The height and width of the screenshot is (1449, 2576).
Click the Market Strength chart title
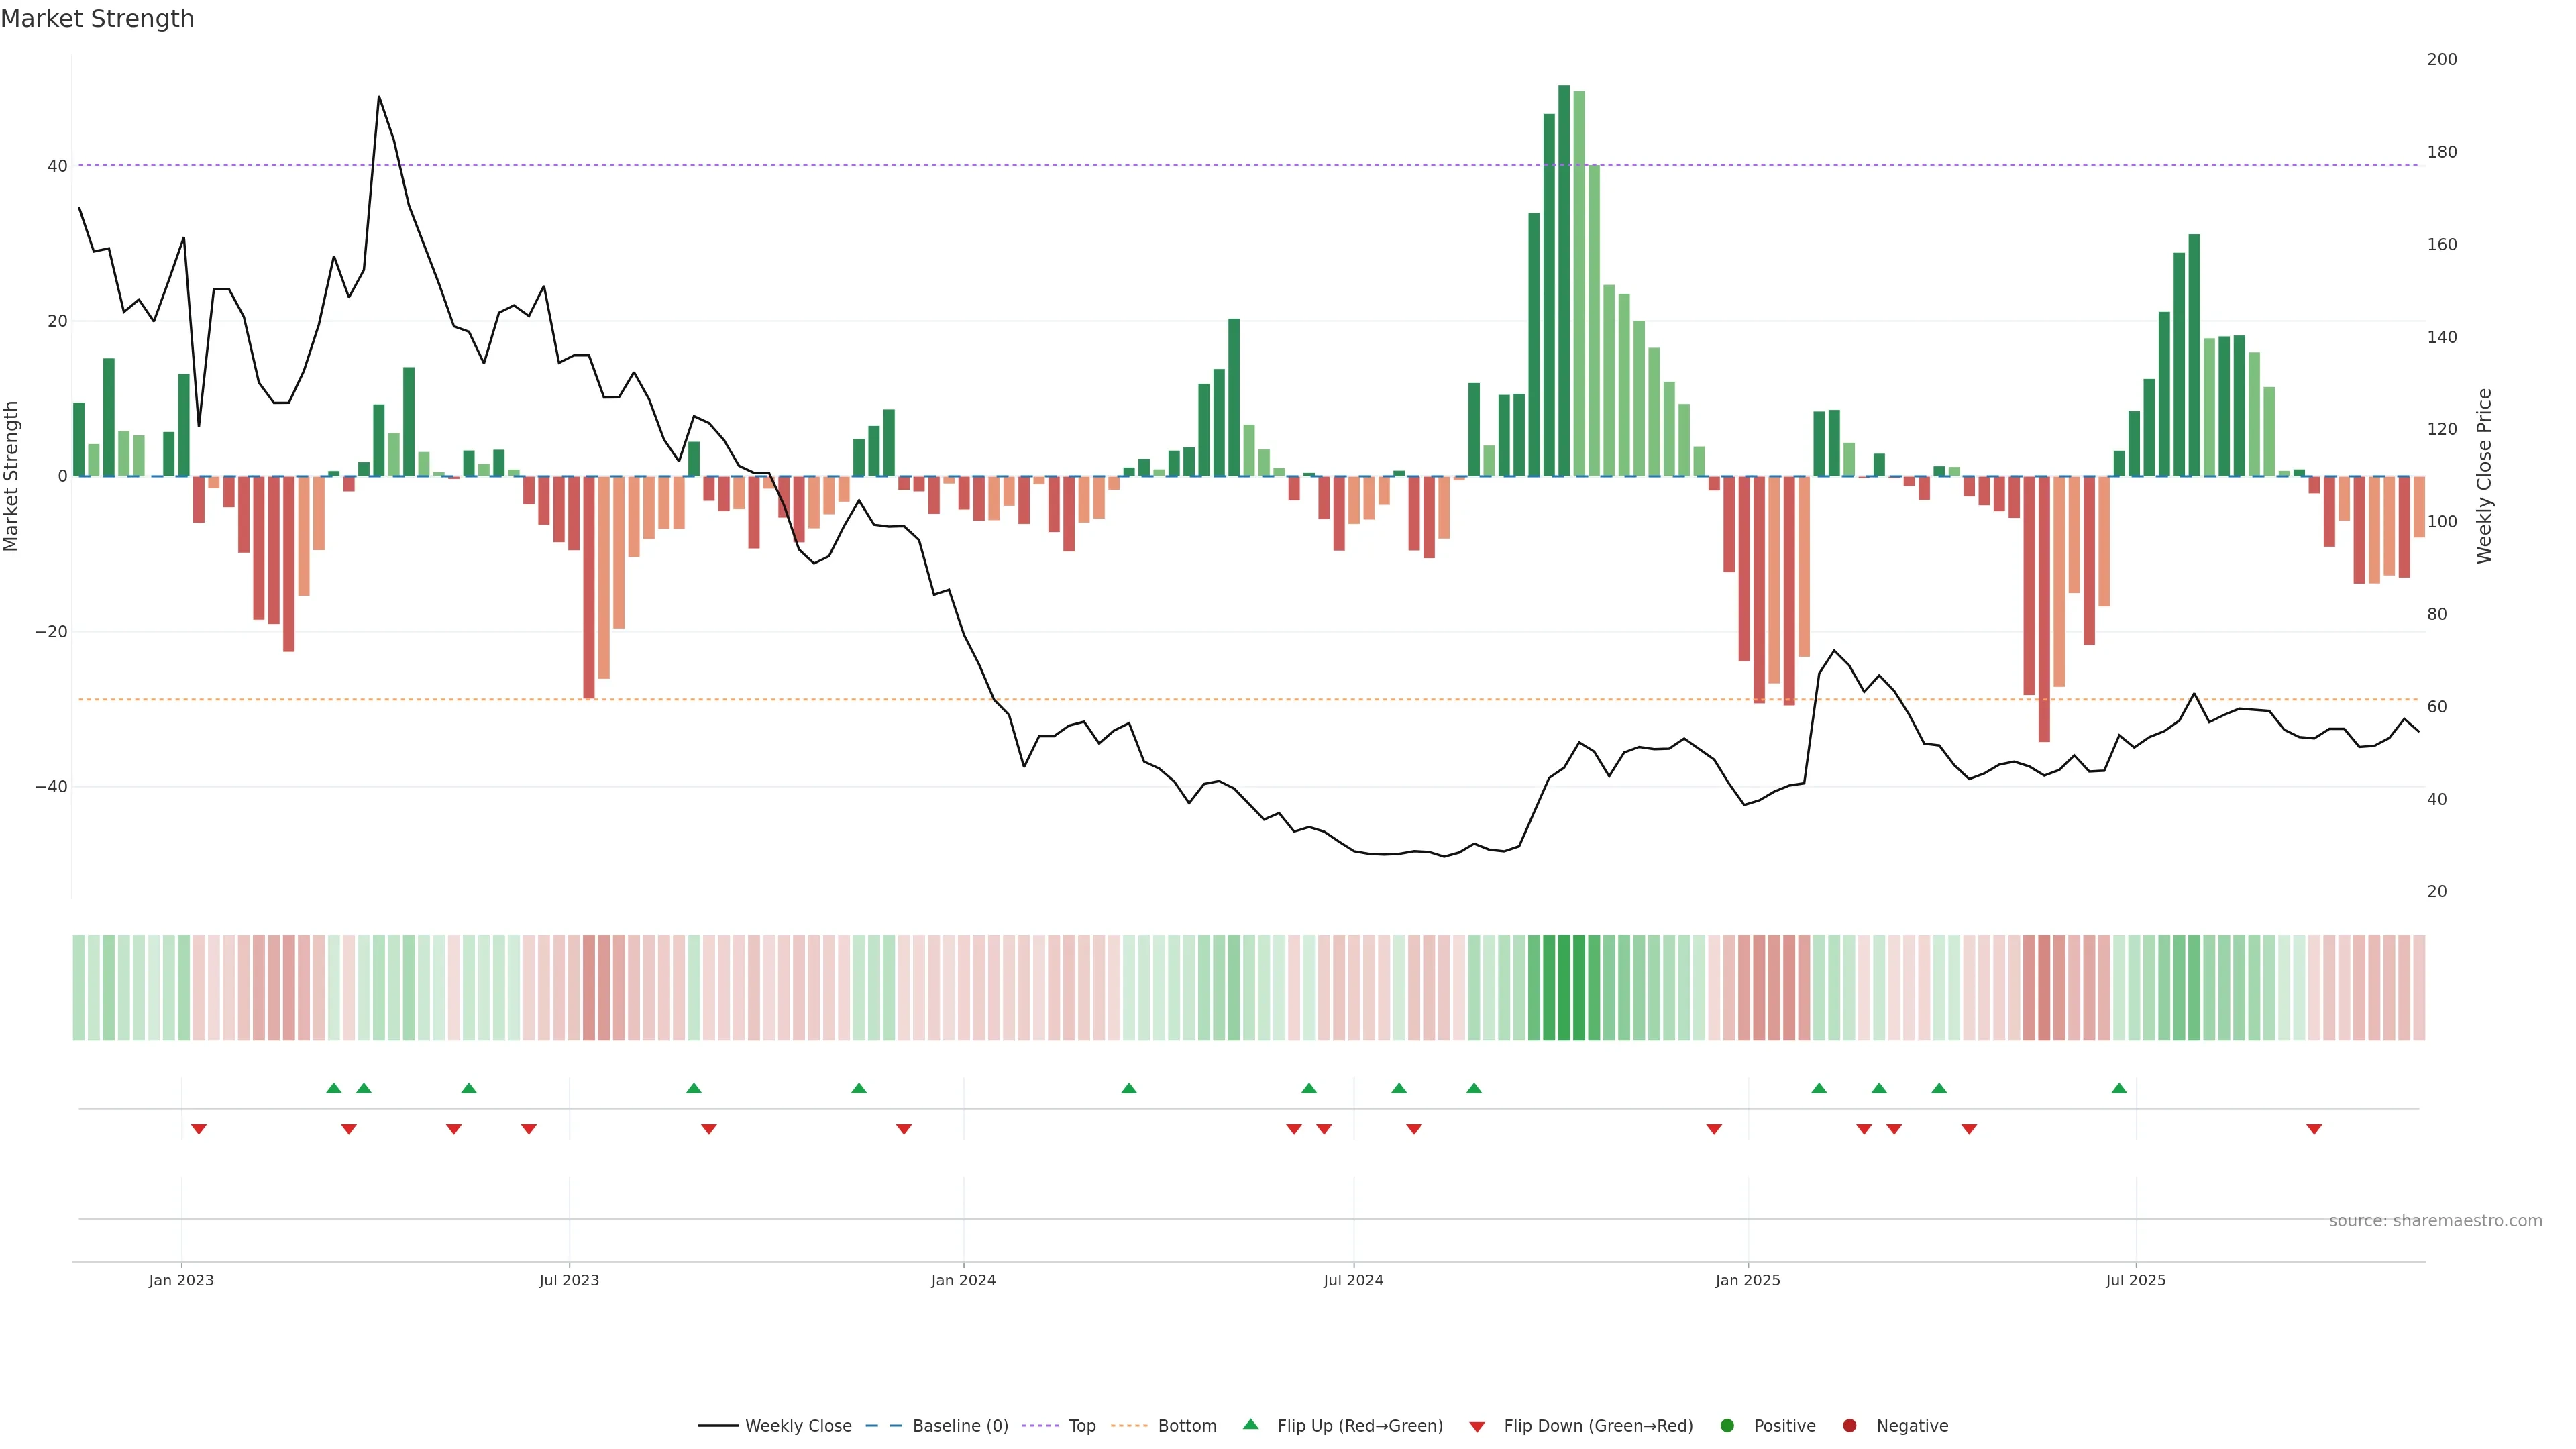97,19
